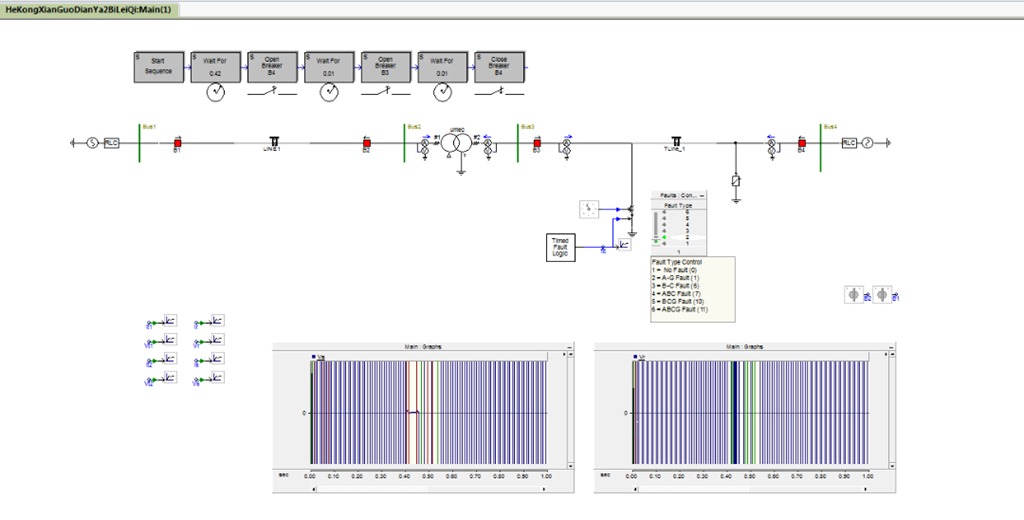Screen dimensions: 1024x520
Task: Select the first Open Breaker B4 block
Action: 272,67
